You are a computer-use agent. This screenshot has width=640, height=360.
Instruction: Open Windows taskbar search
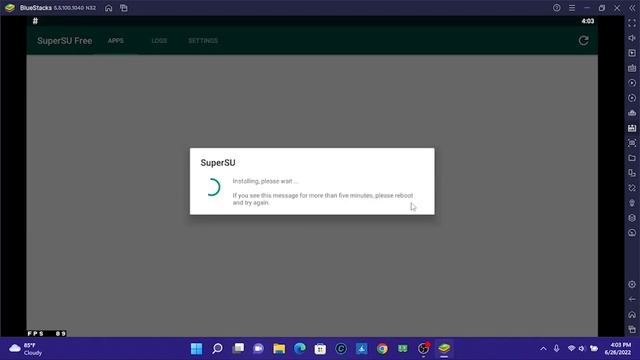coord(217,349)
